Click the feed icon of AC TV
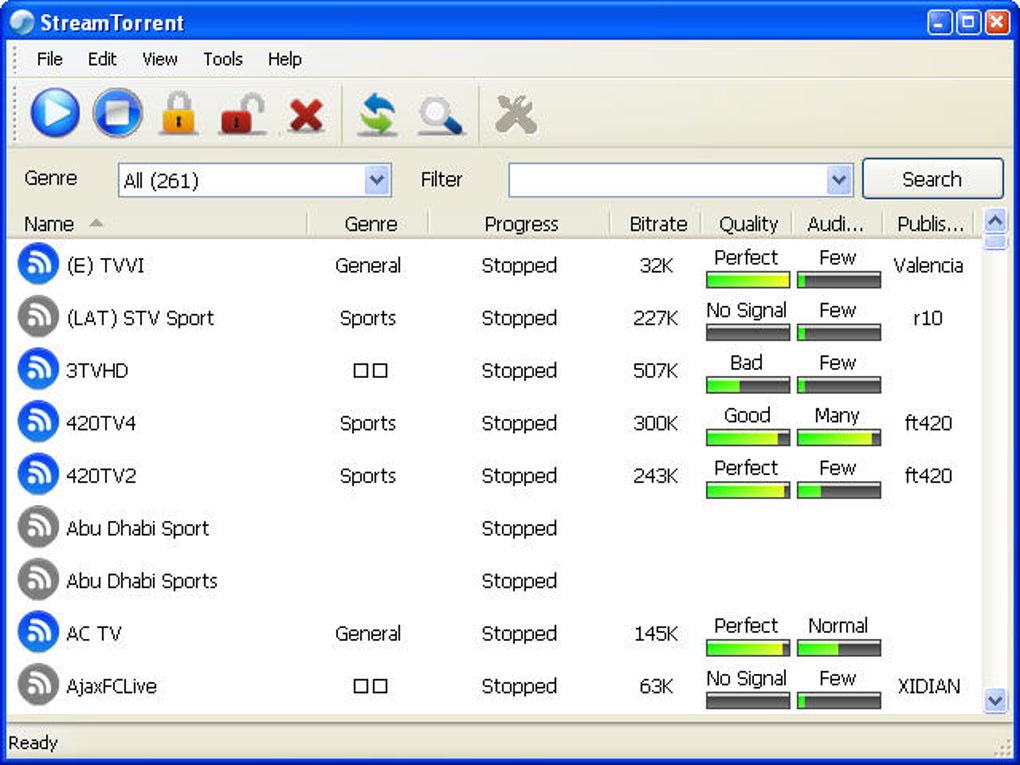Image resolution: width=1020 pixels, height=765 pixels. (x=38, y=632)
